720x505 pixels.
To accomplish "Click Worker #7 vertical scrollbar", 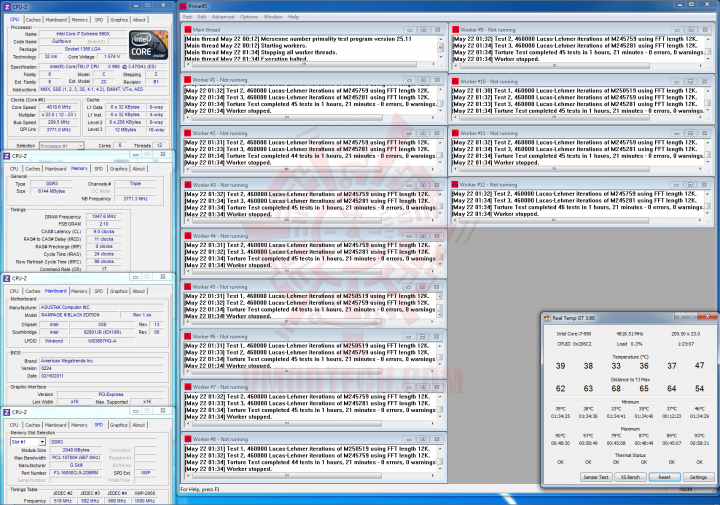I will (x=439, y=407).
